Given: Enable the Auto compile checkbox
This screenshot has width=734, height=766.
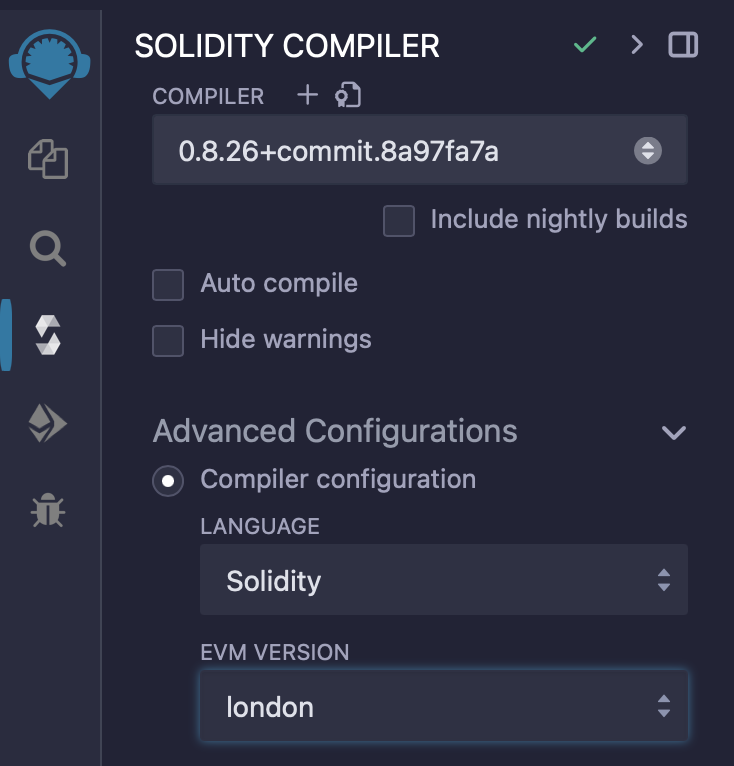Looking at the screenshot, I should coord(168,284).
